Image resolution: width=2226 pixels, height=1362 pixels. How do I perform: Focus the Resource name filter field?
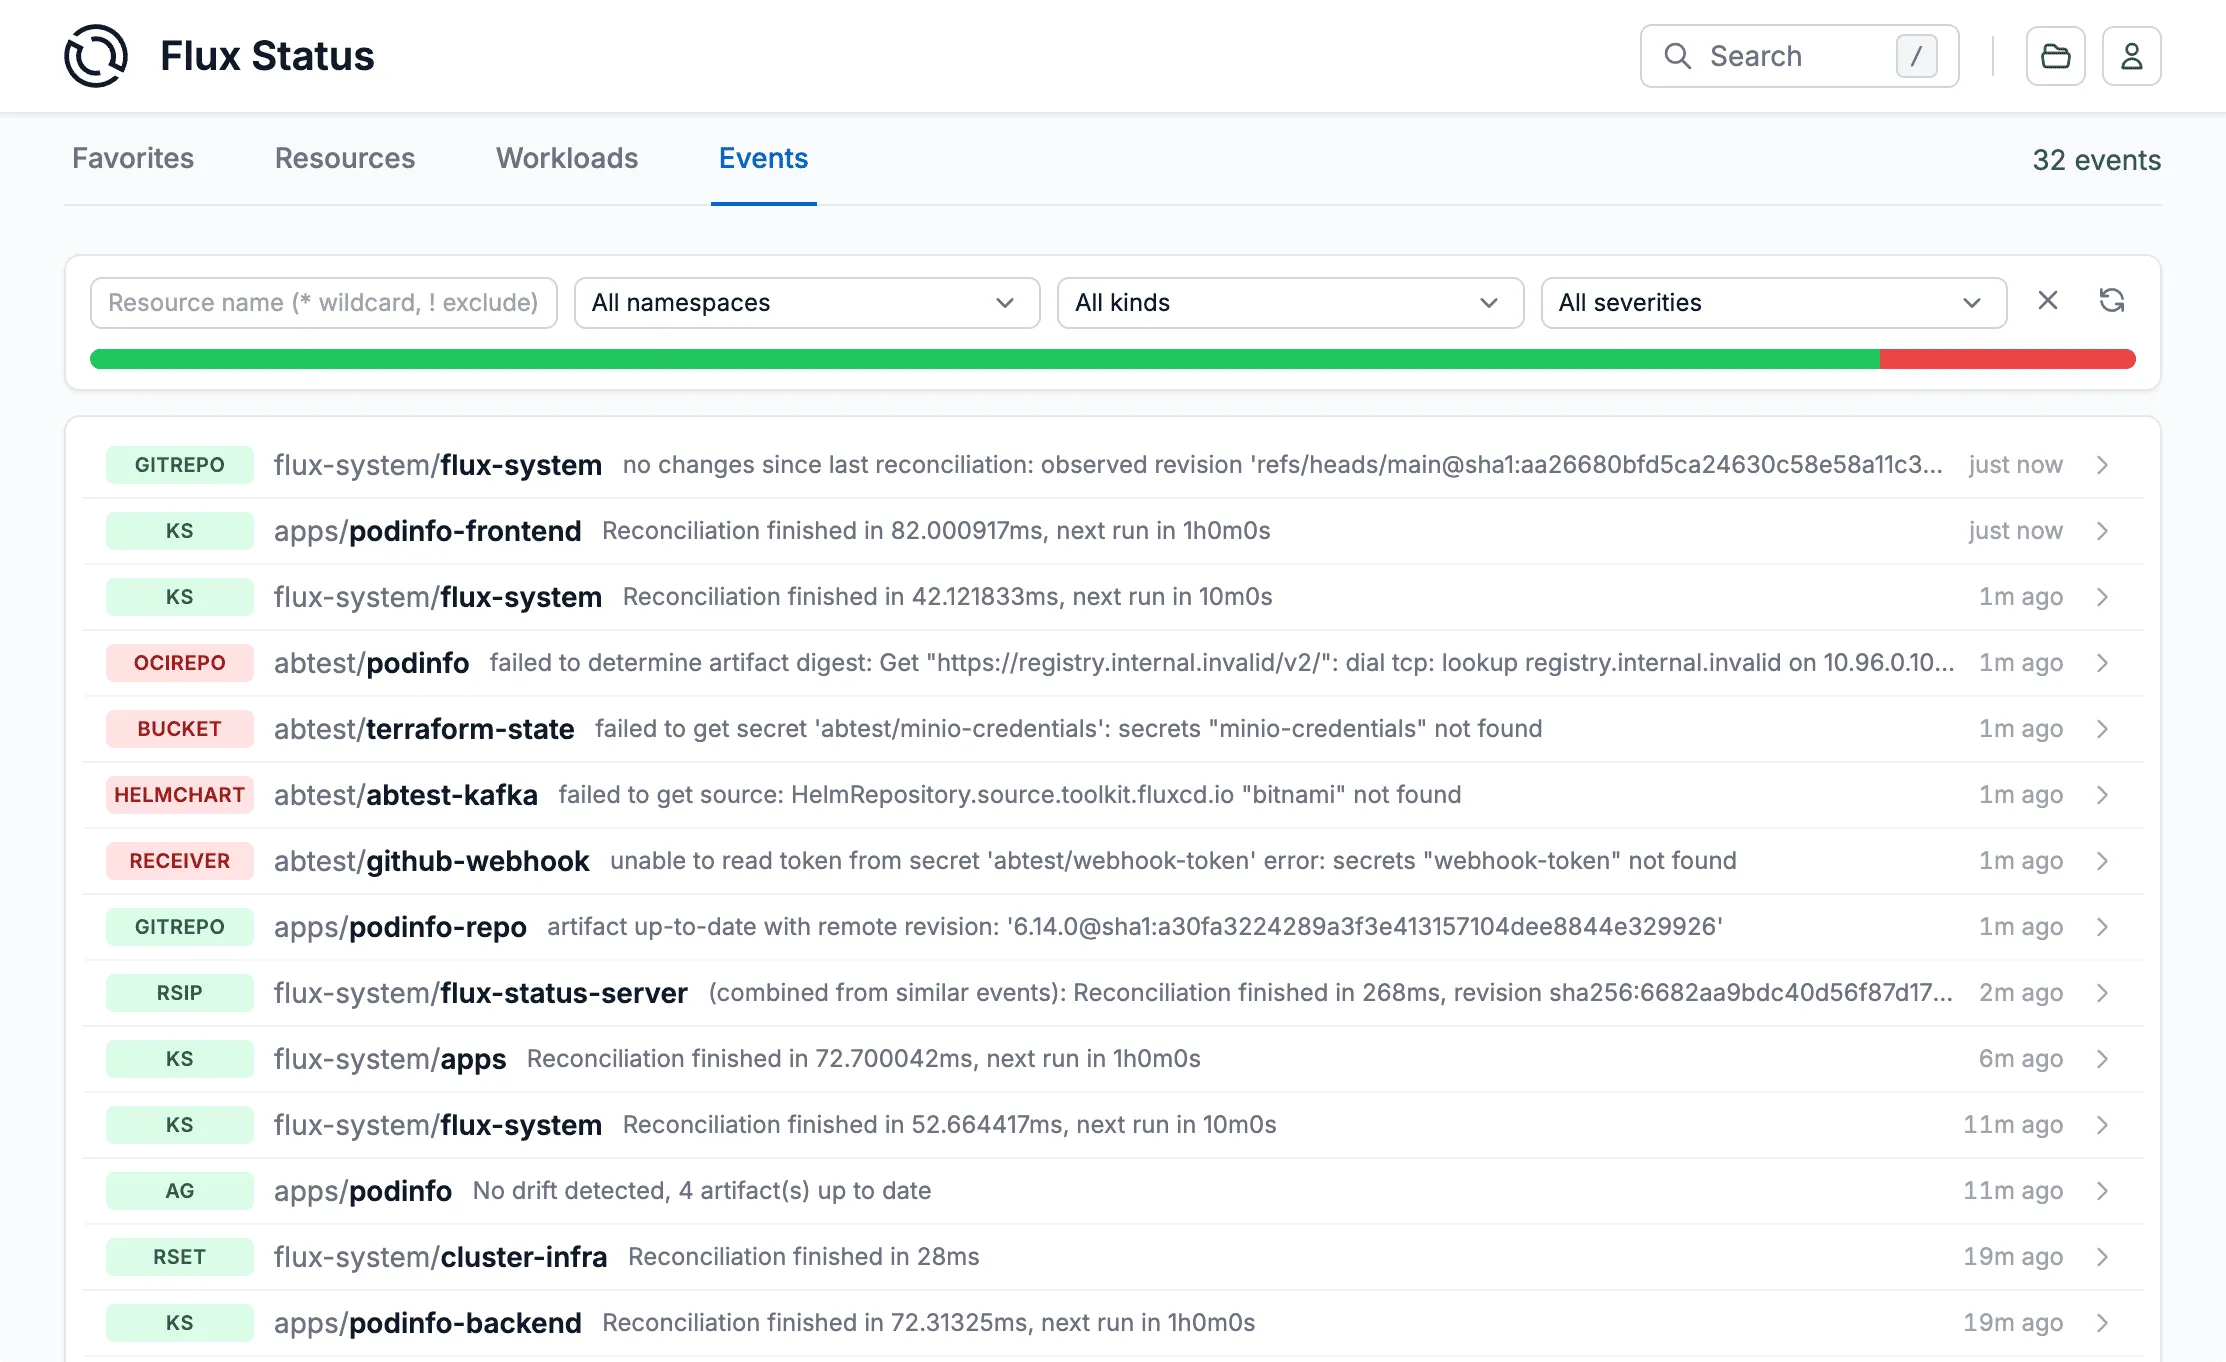(x=323, y=303)
